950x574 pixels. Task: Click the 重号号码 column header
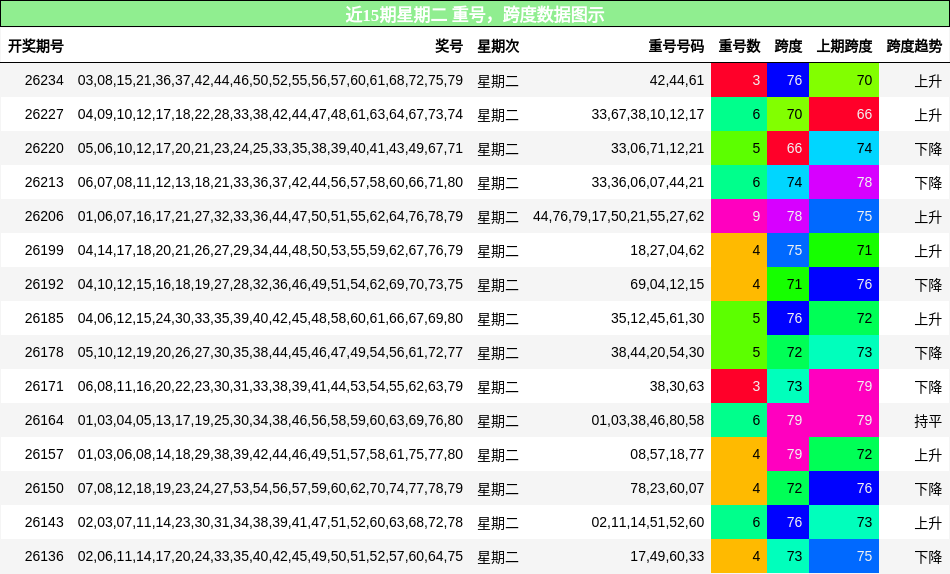click(676, 46)
